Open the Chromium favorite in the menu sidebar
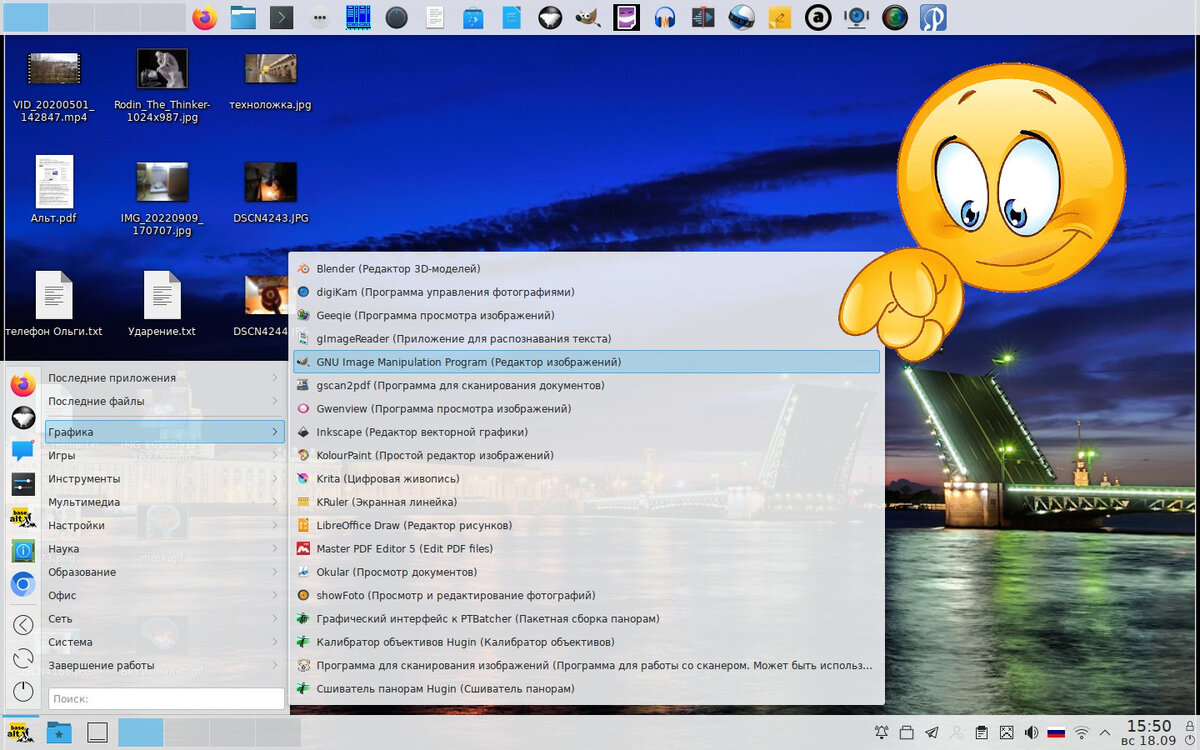1200x750 pixels. [x=23, y=585]
